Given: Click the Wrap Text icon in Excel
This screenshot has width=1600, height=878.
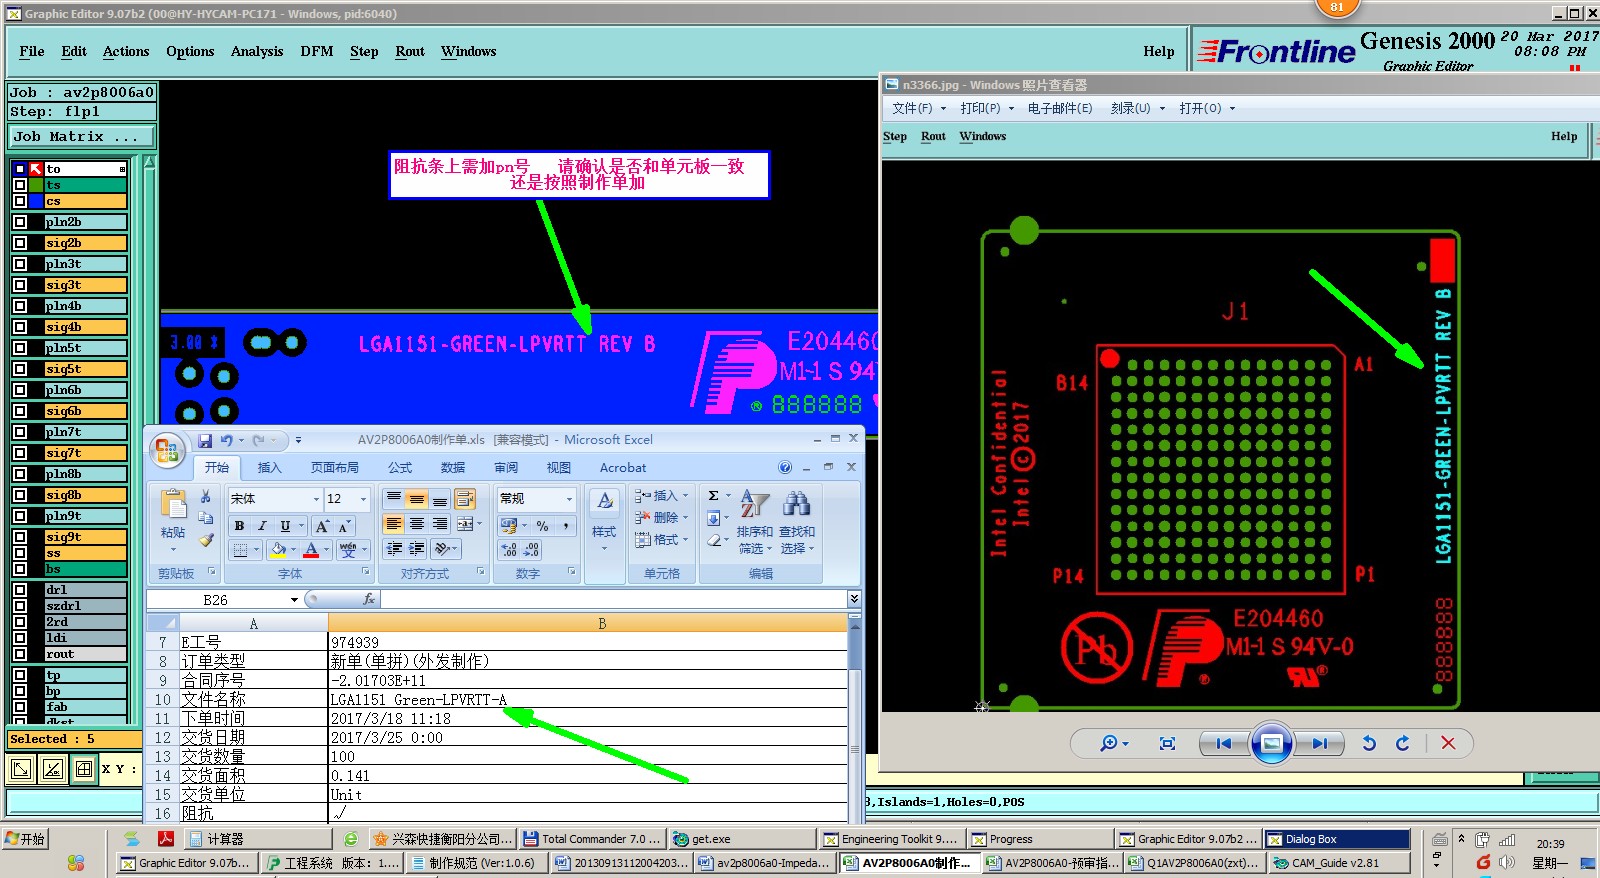Looking at the screenshot, I should pos(465,499).
